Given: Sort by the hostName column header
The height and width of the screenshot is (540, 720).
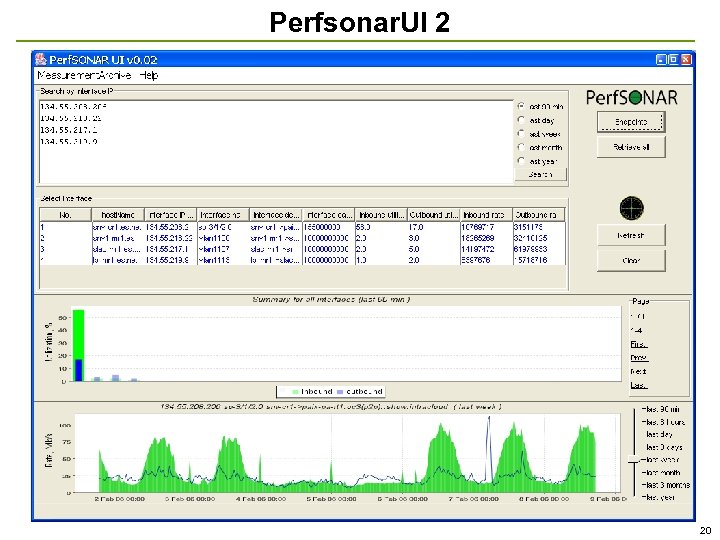Looking at the screenshot, I should click(x=118, y=214).
